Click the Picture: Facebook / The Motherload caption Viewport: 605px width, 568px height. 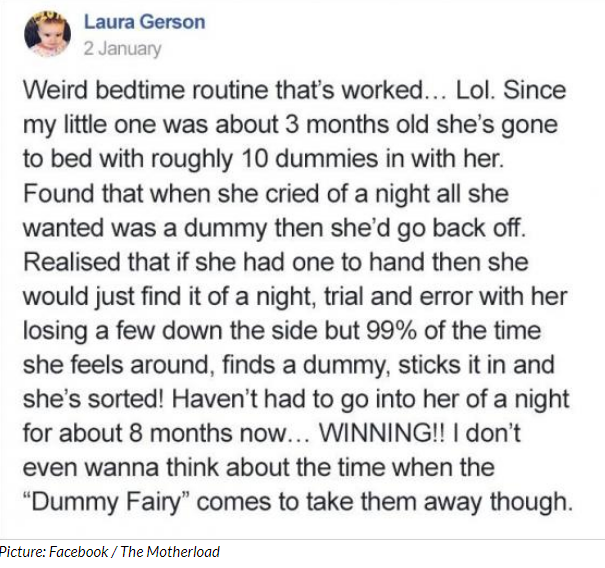(110, 551)
